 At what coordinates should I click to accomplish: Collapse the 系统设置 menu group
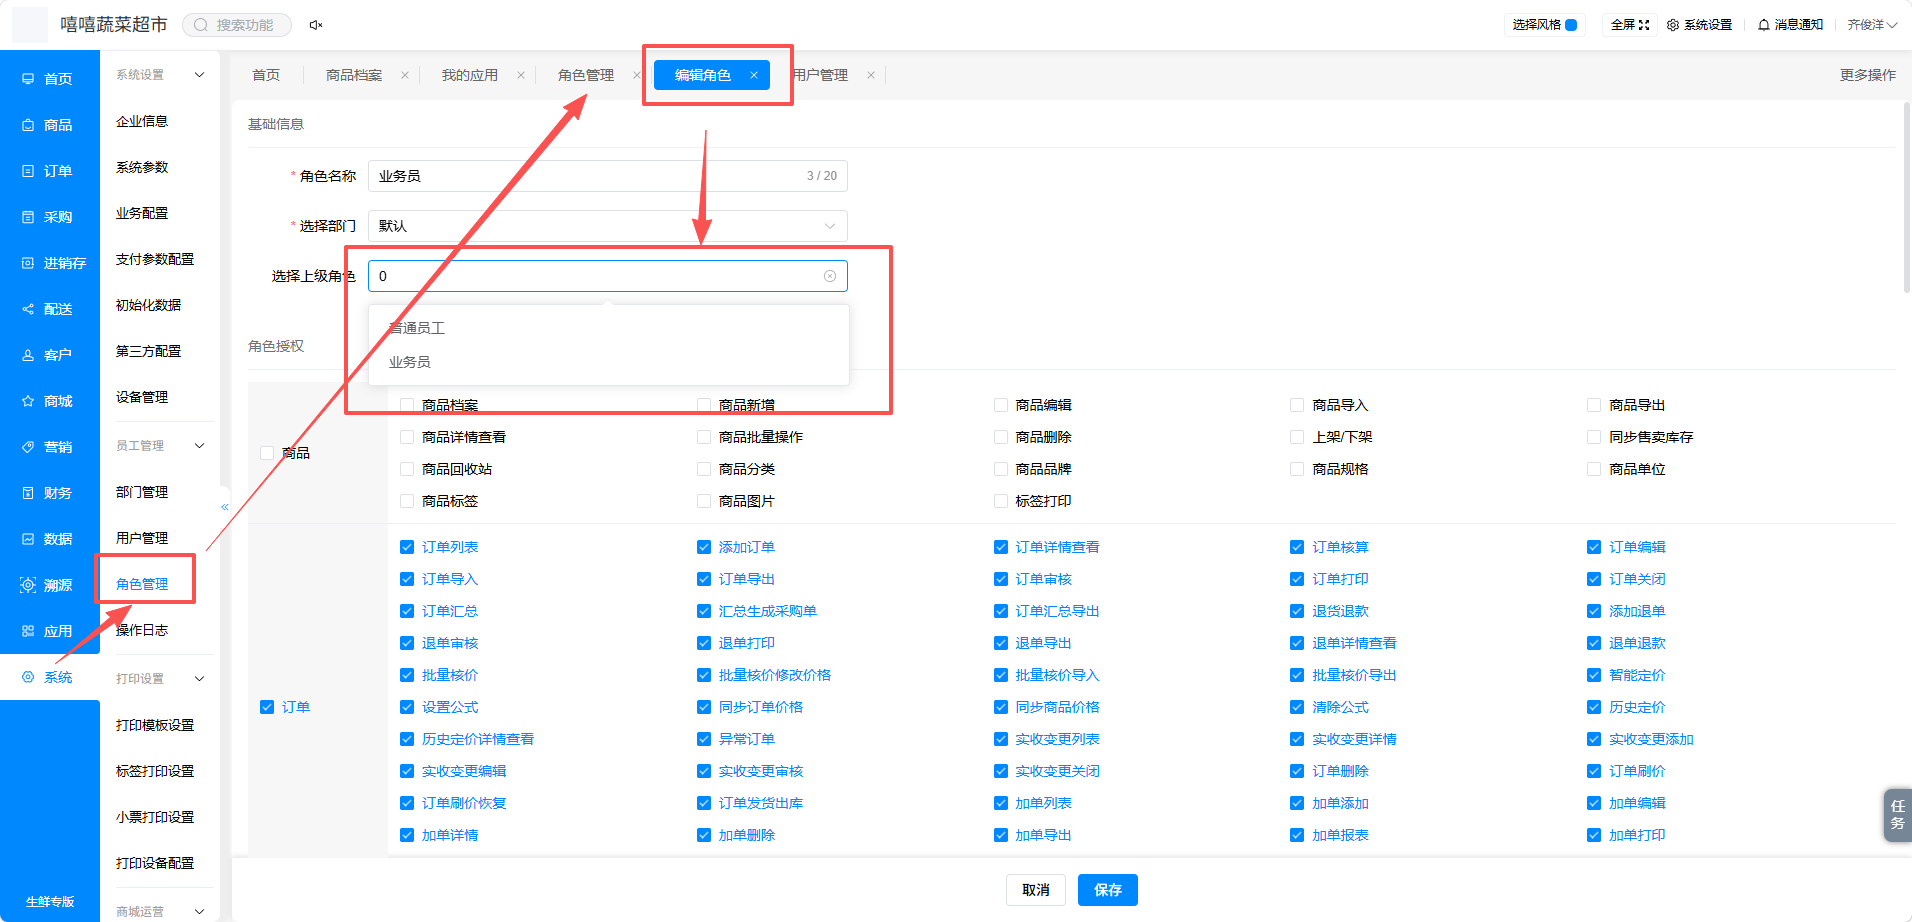coord(199,75)
